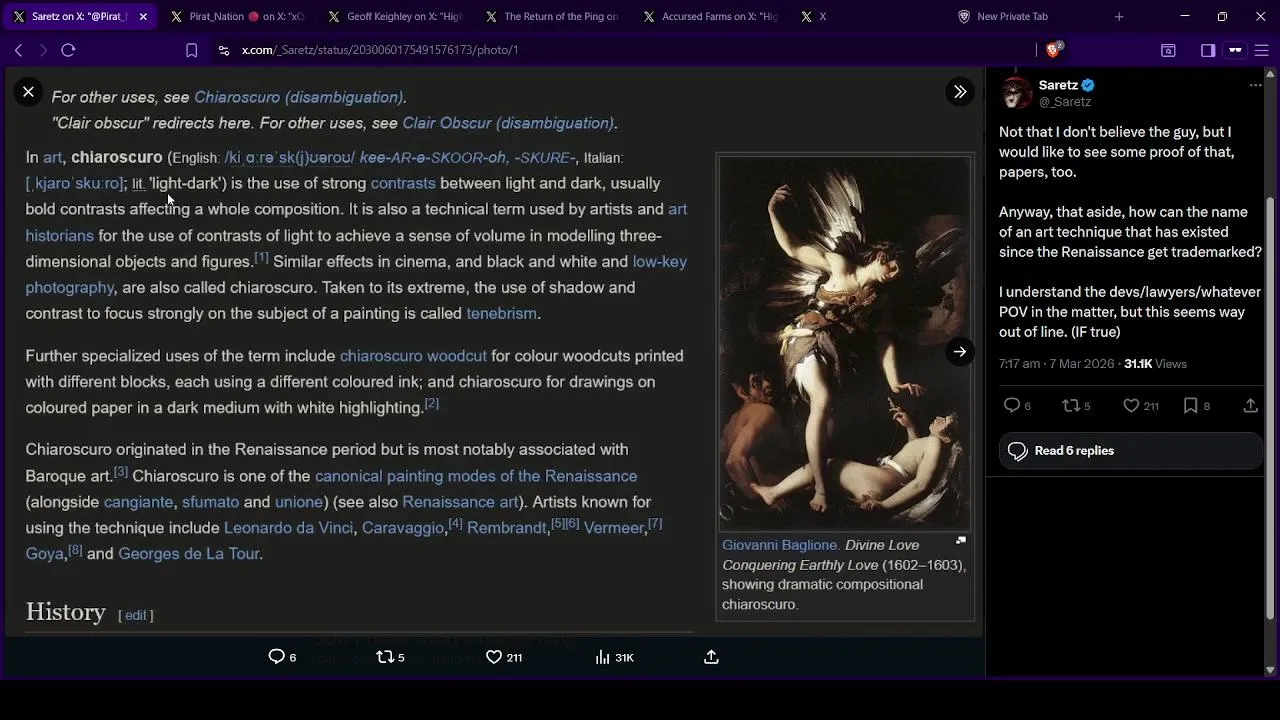Click the word tenebrism in the photo
Image resolution: width=1280 pixels, height=720 pixels.
(501, 313)
